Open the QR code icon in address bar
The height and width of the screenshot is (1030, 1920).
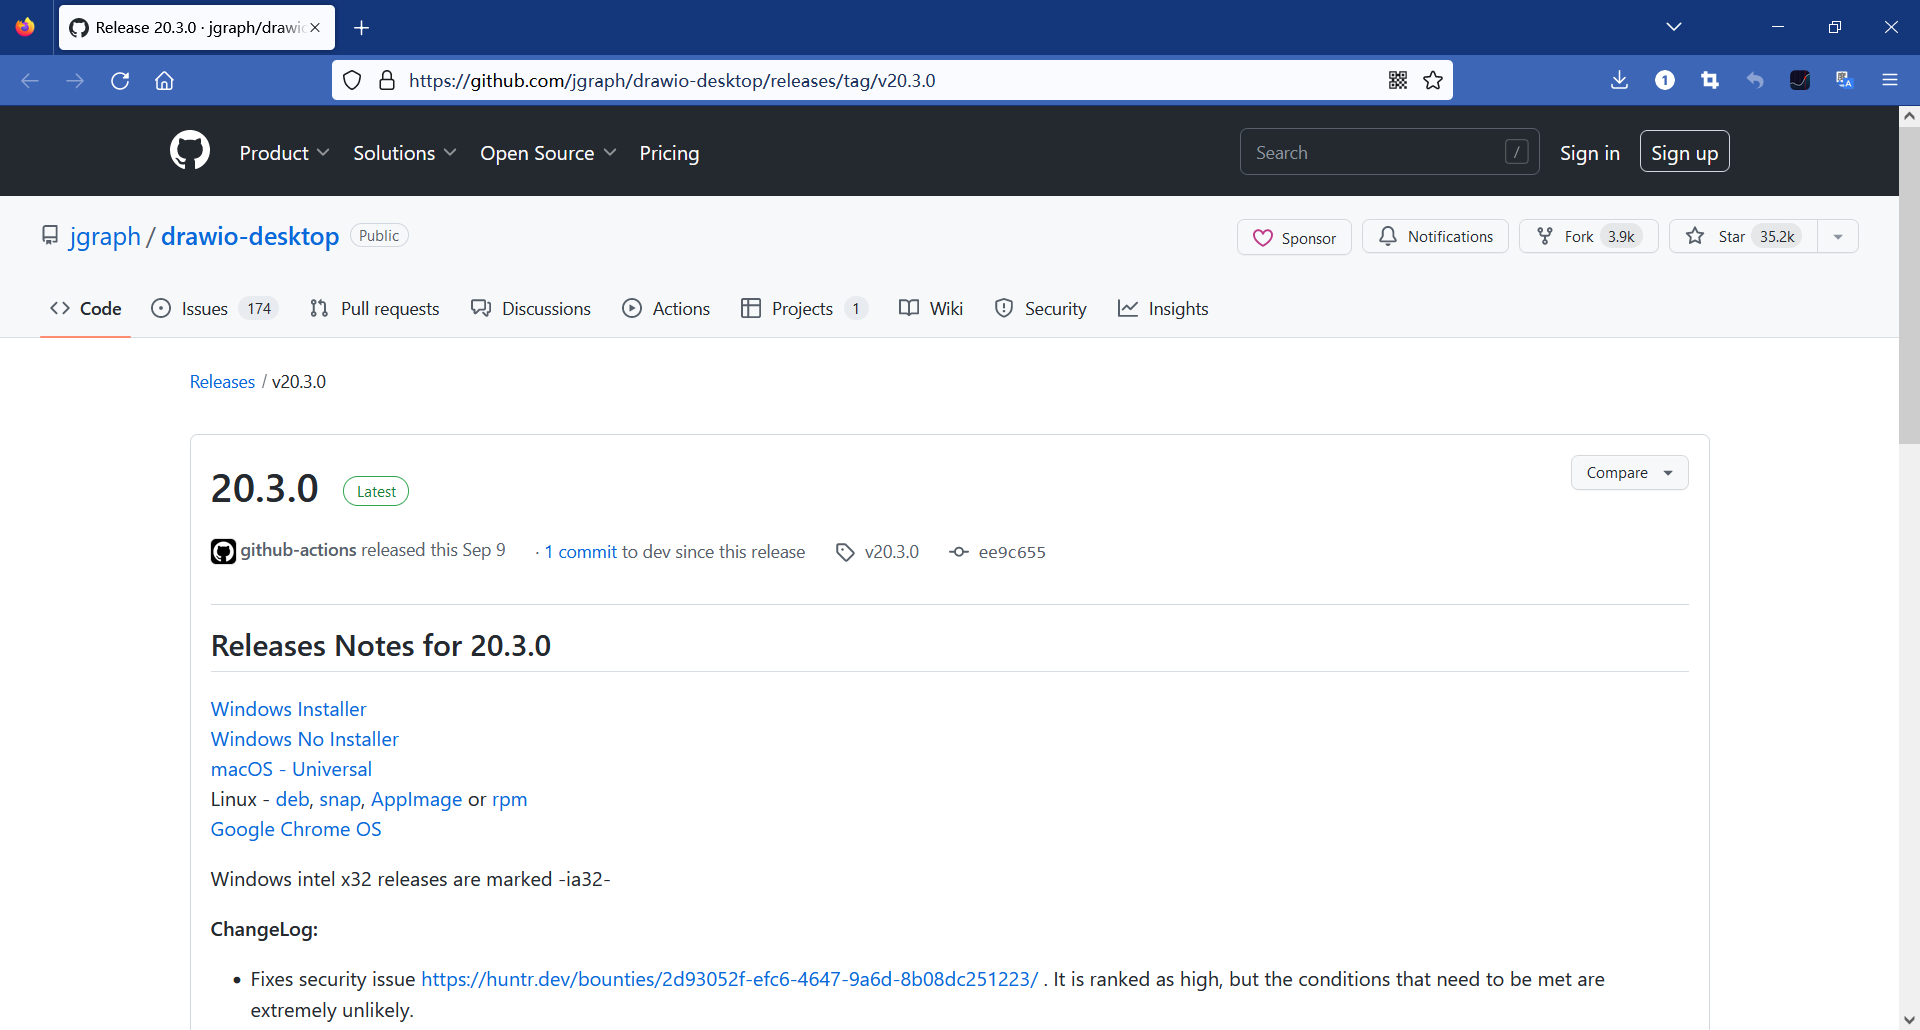click(x=1398, y=81)
